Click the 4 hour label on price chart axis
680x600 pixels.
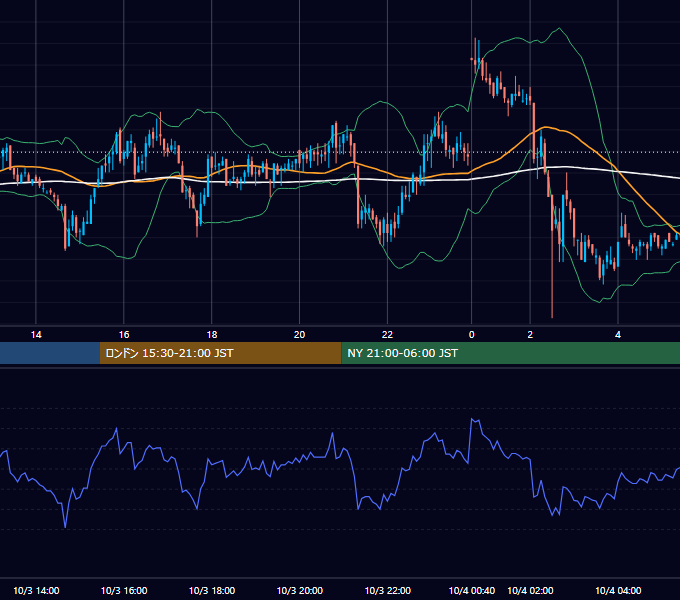[618, 335]
